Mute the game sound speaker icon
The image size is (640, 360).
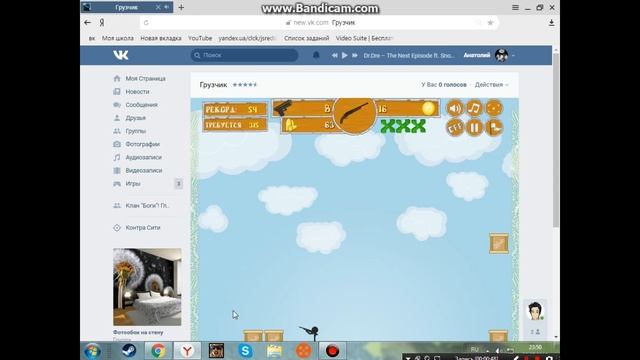pyautogui.click(x=454, y=109)
